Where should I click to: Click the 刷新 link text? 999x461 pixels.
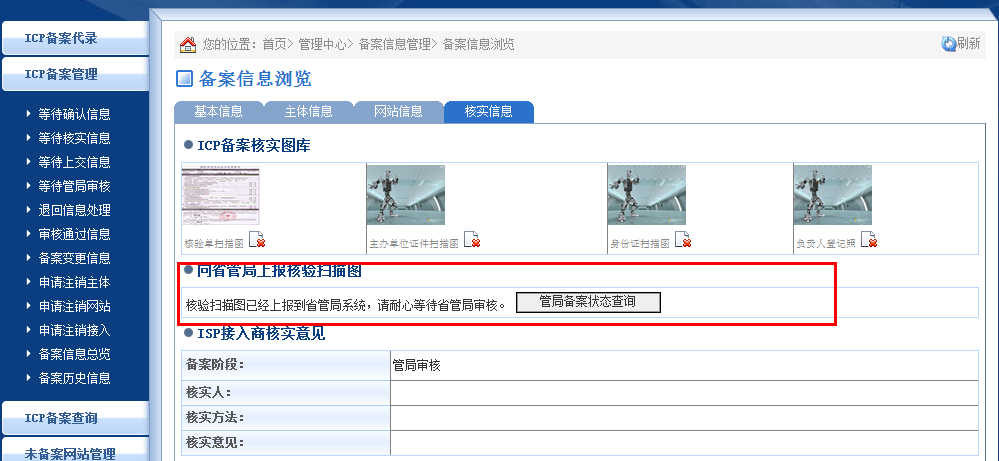tap(968, 44)
